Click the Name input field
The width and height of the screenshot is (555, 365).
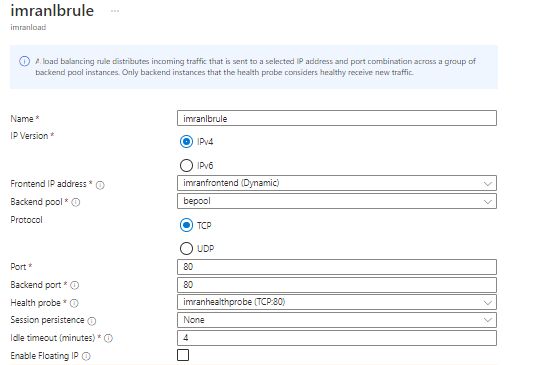[x=337, y=118]
